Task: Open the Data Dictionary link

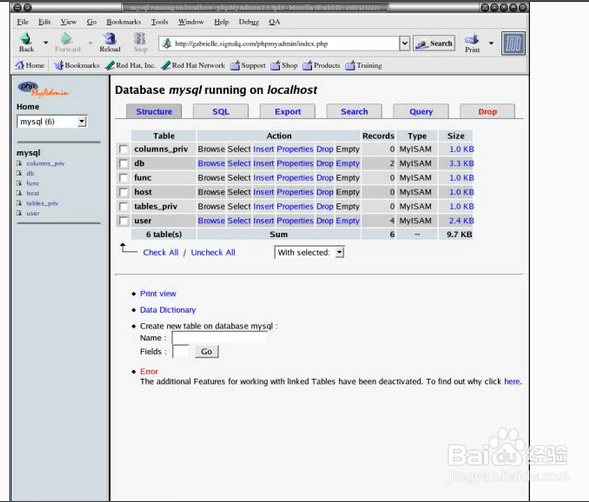Action: (168, 310)
